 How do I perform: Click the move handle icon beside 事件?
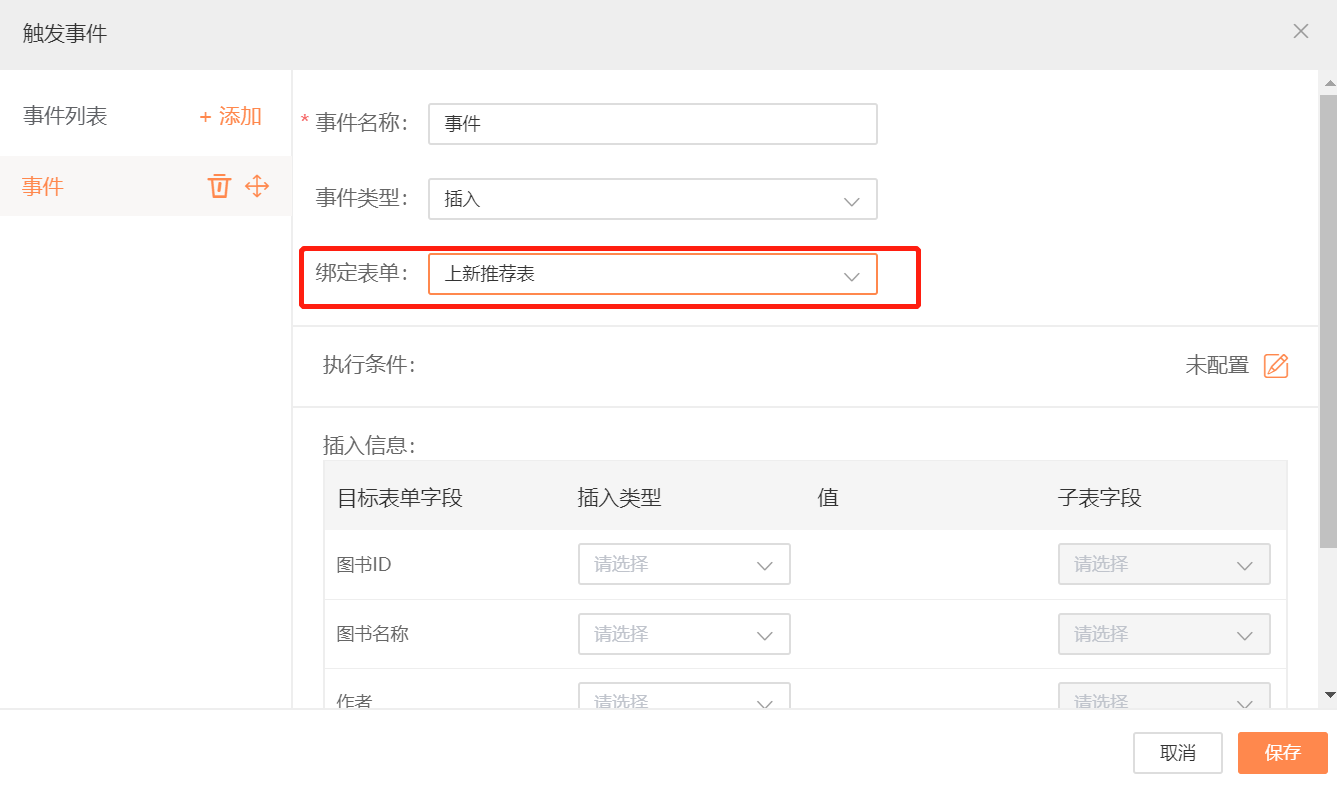click(257, 186)
